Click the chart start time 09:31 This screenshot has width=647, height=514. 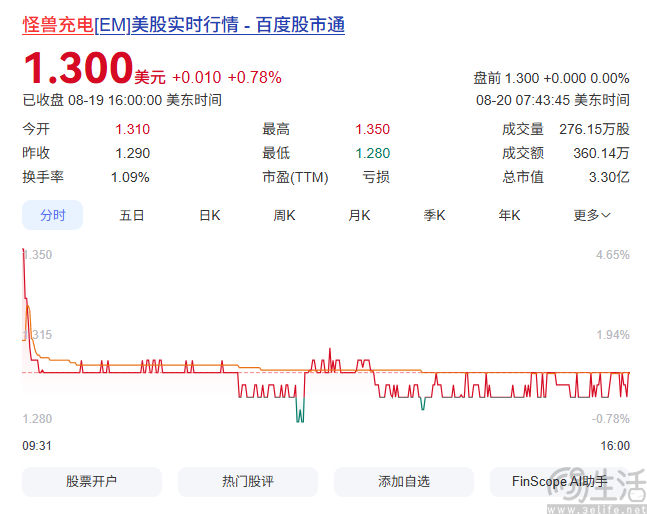pos(37,446)
